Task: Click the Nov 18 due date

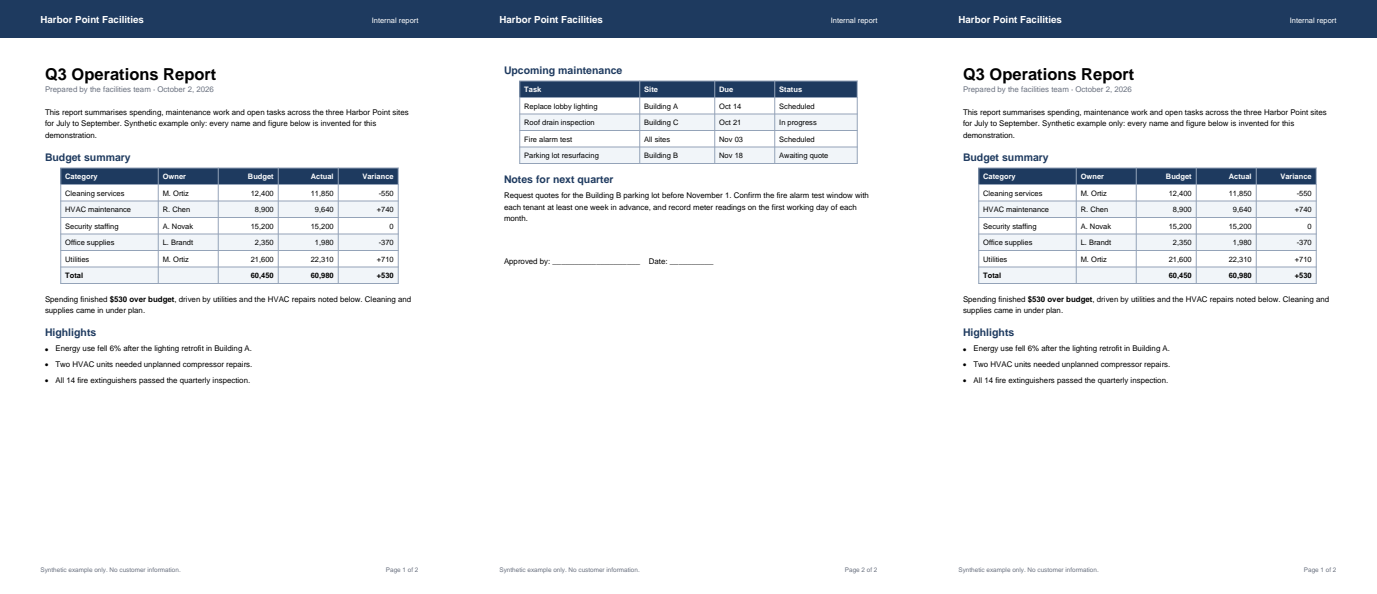Action: [x=744, y=155]
